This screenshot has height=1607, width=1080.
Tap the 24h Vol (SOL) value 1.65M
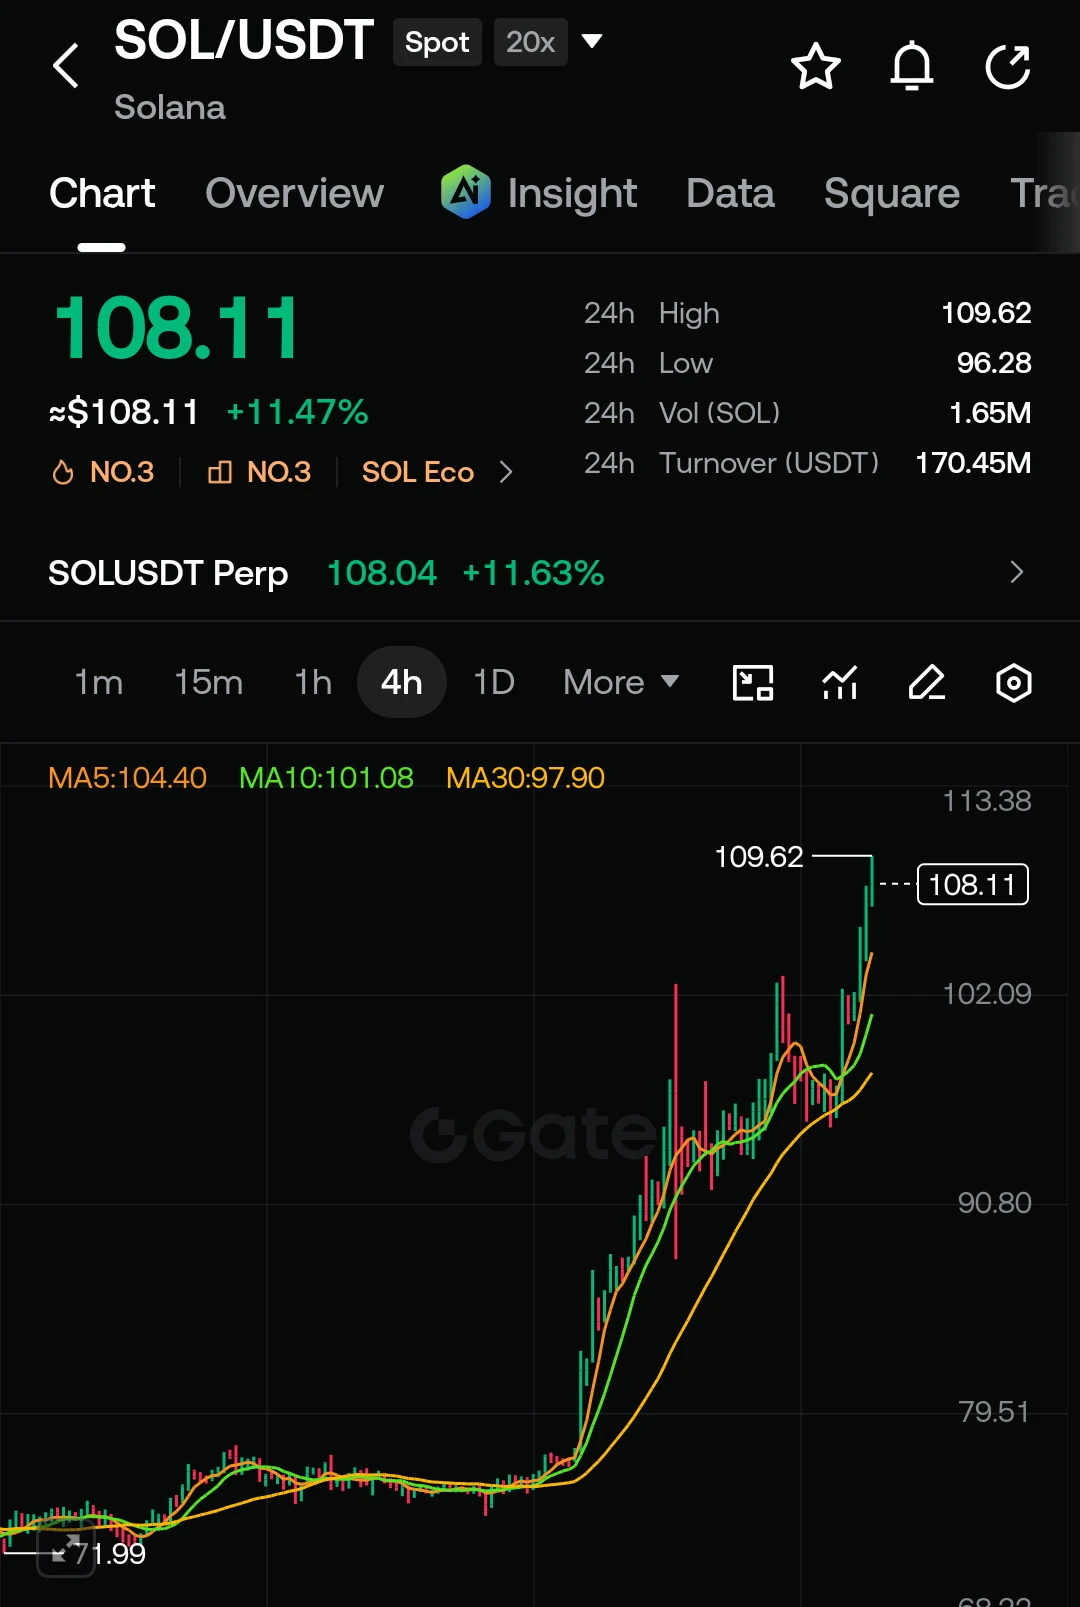pos(990,413)
